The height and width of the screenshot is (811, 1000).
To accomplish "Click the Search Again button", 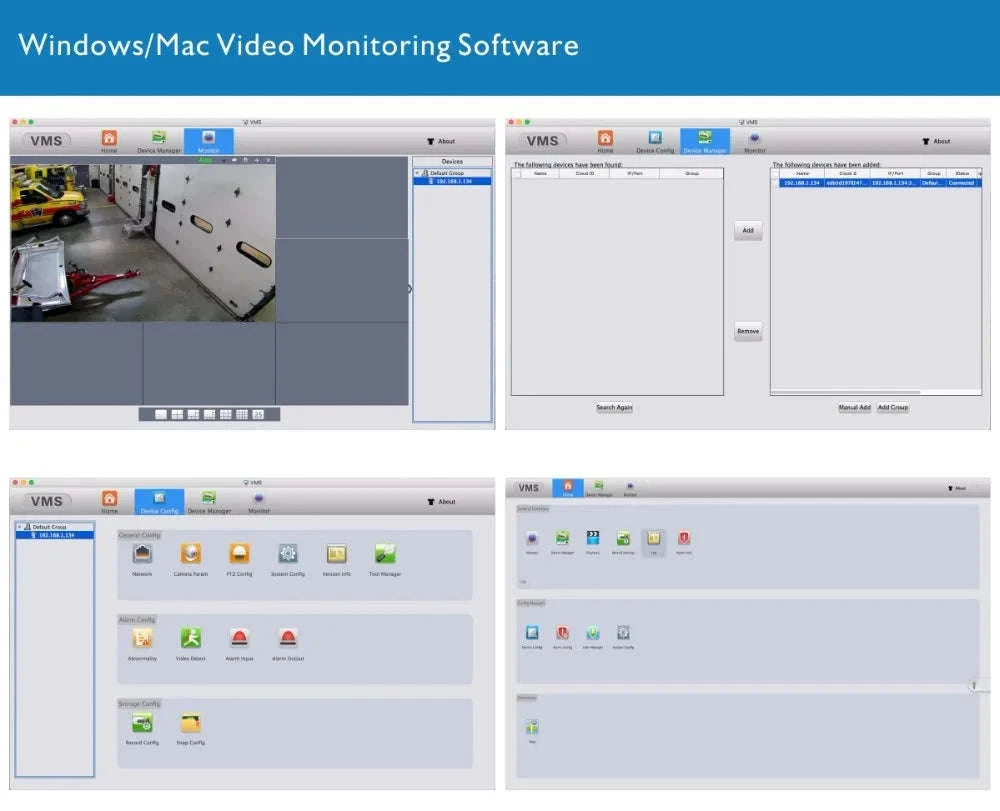I will click(x=614, y=407).
